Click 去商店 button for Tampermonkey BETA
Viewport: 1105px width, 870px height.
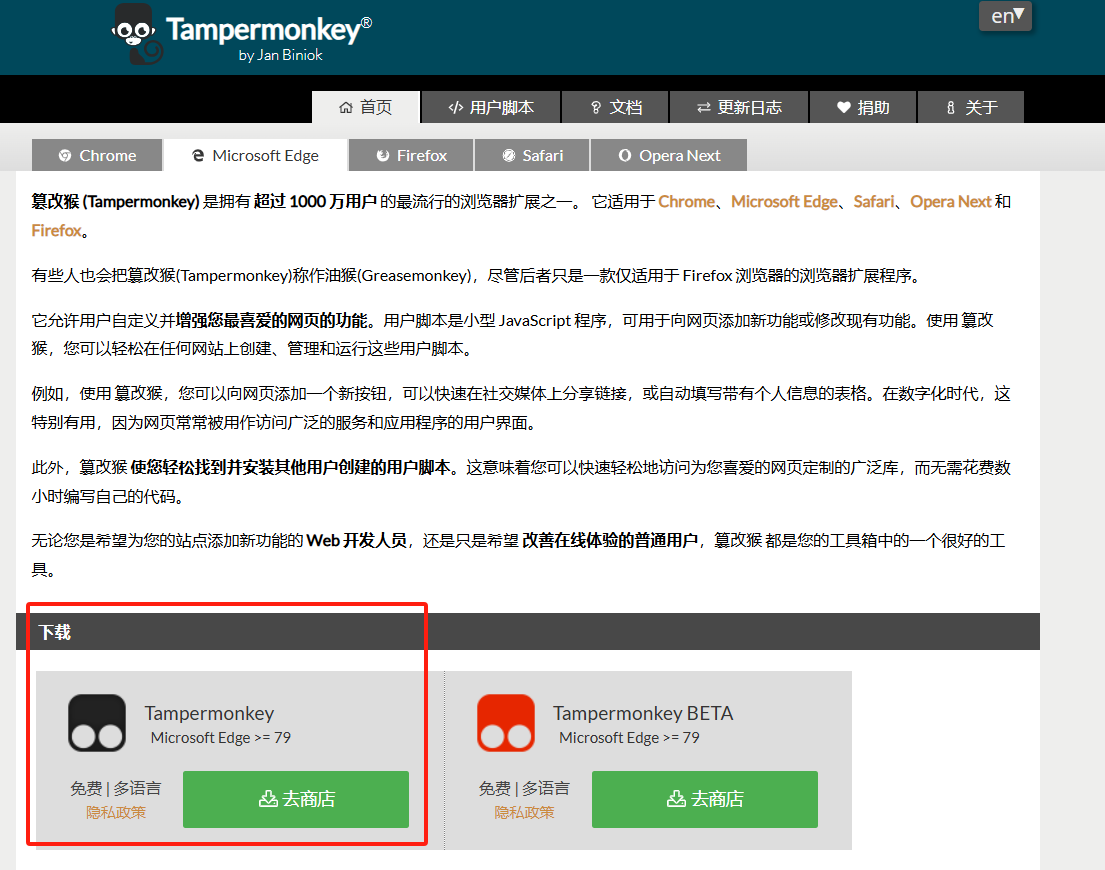(705, 799)
